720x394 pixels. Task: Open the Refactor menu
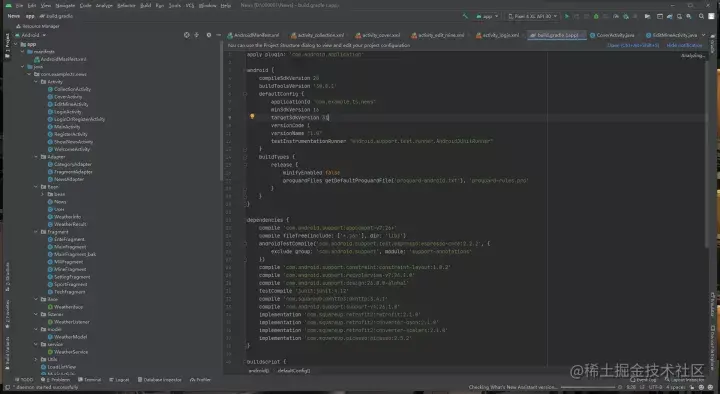[126, 6]
